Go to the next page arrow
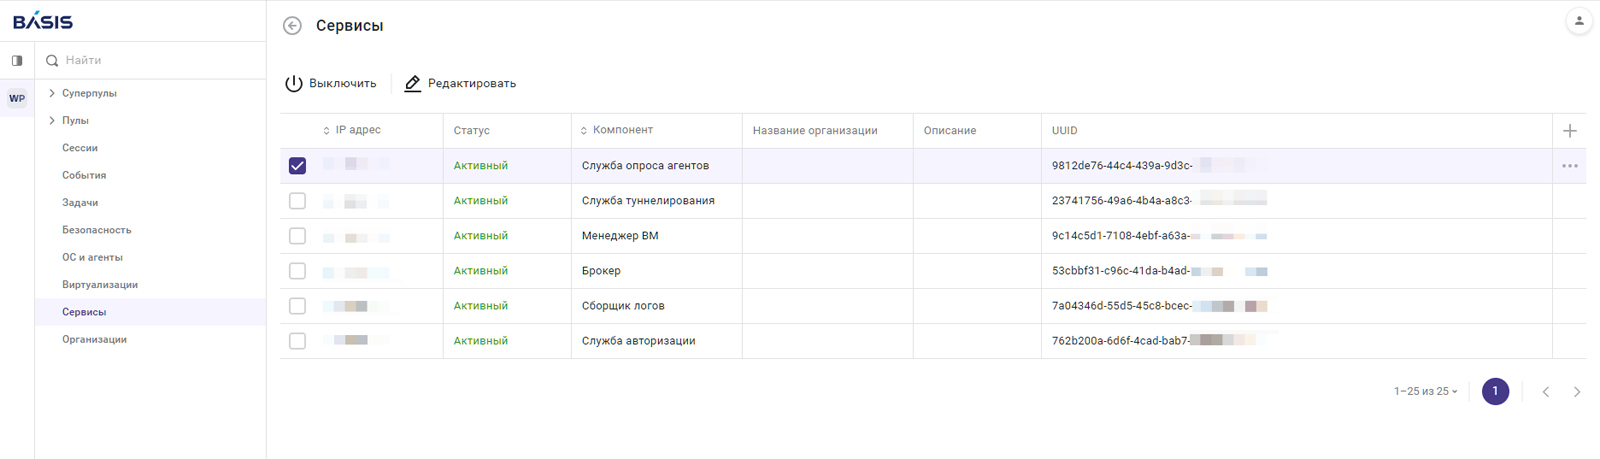 (x=1577, y=392)
